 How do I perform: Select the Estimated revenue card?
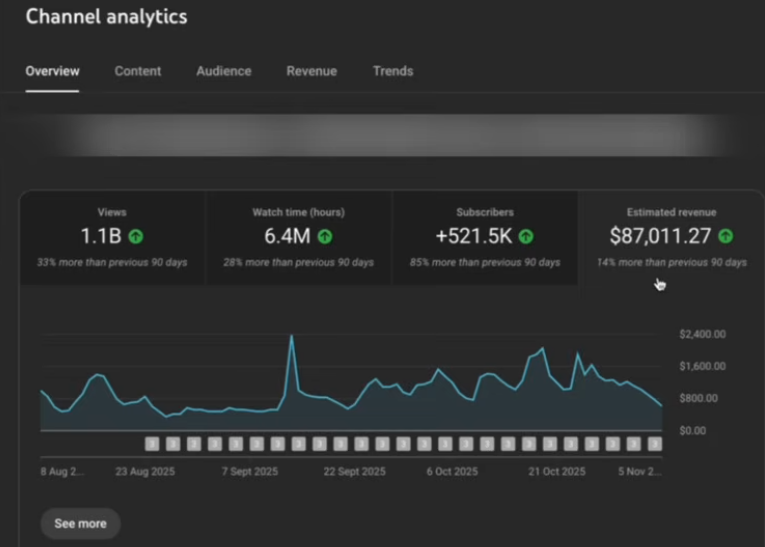[671, 238]
